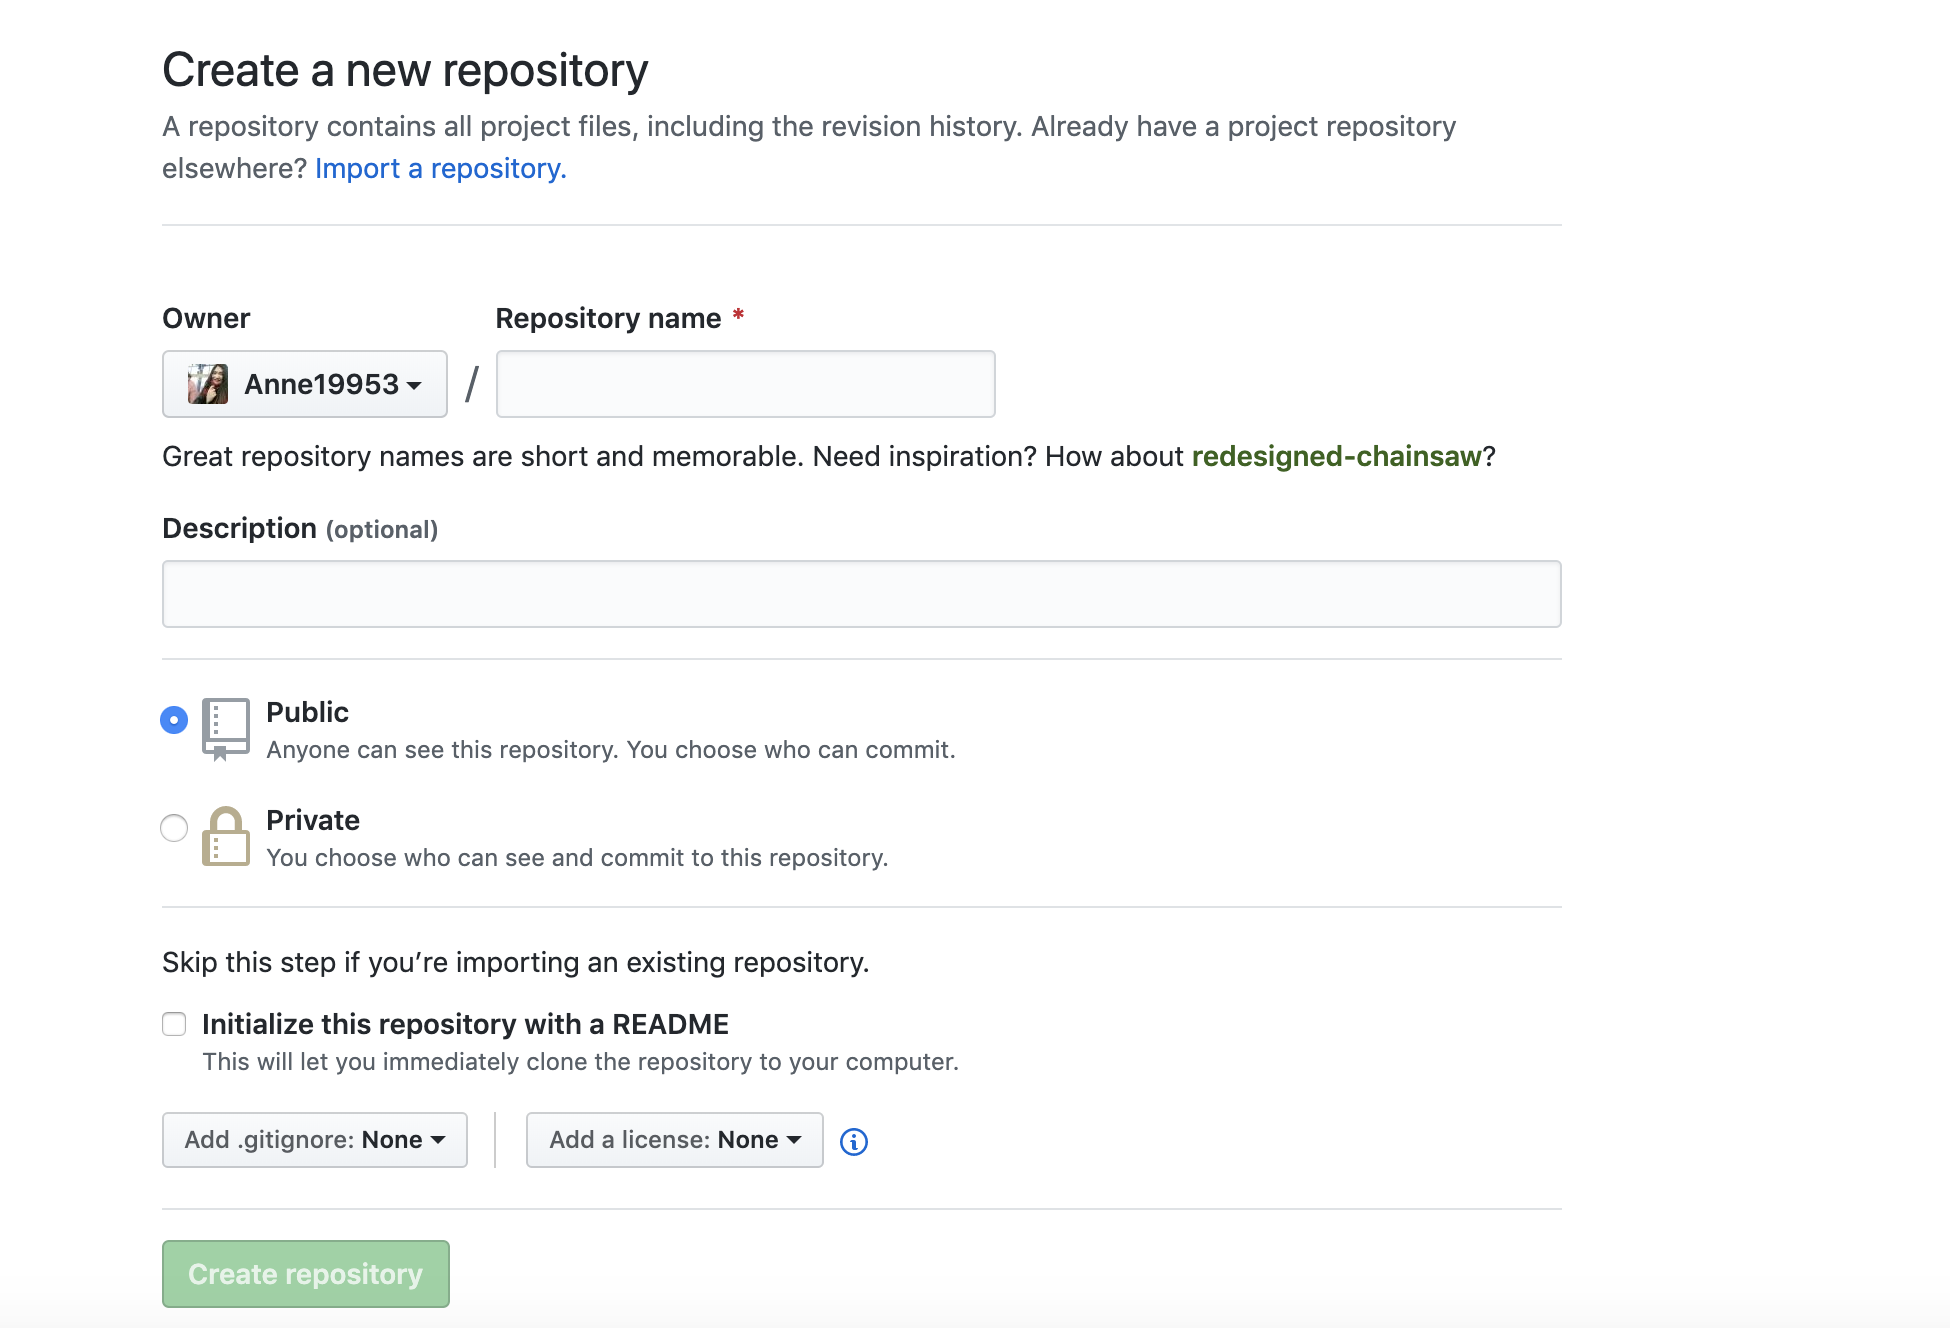This screenshot has width=1950, height=1328.
Task: Open the Import a repository link
Action: click(x=440, y=168)
